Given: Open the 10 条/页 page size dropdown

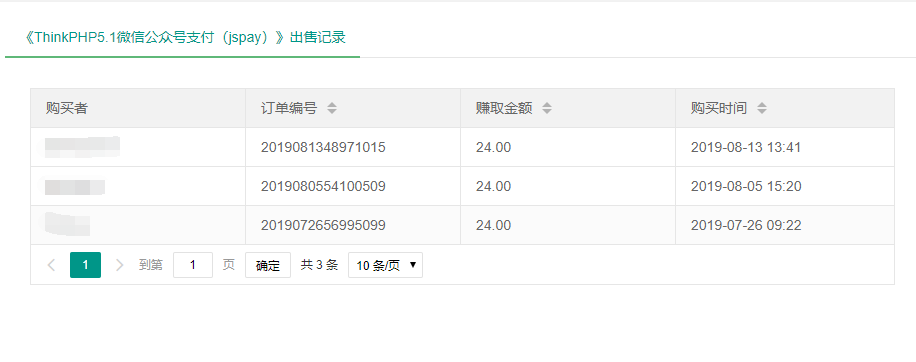Looking at the screenshot, I should (386, 265).
